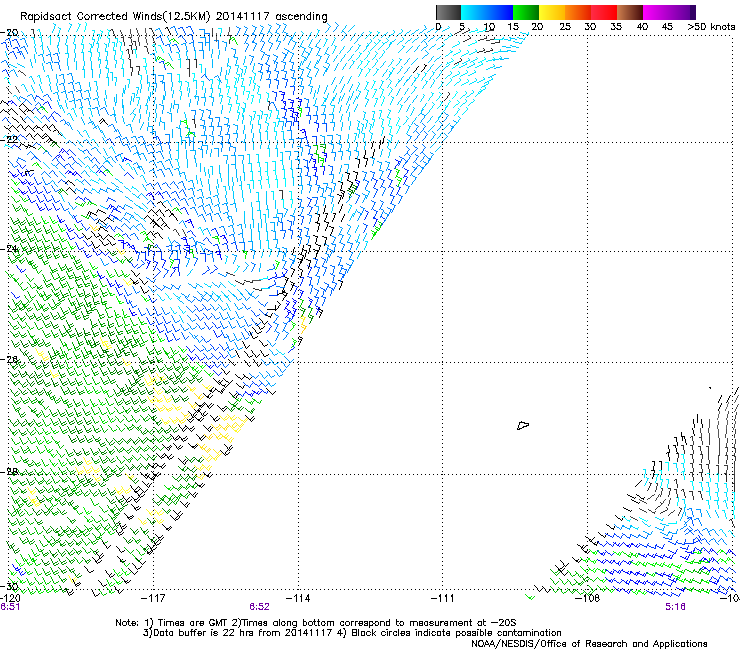740x650 pixels.
Task: Click the '-24' latitude axis label
Action: click(x=9, y=249)
